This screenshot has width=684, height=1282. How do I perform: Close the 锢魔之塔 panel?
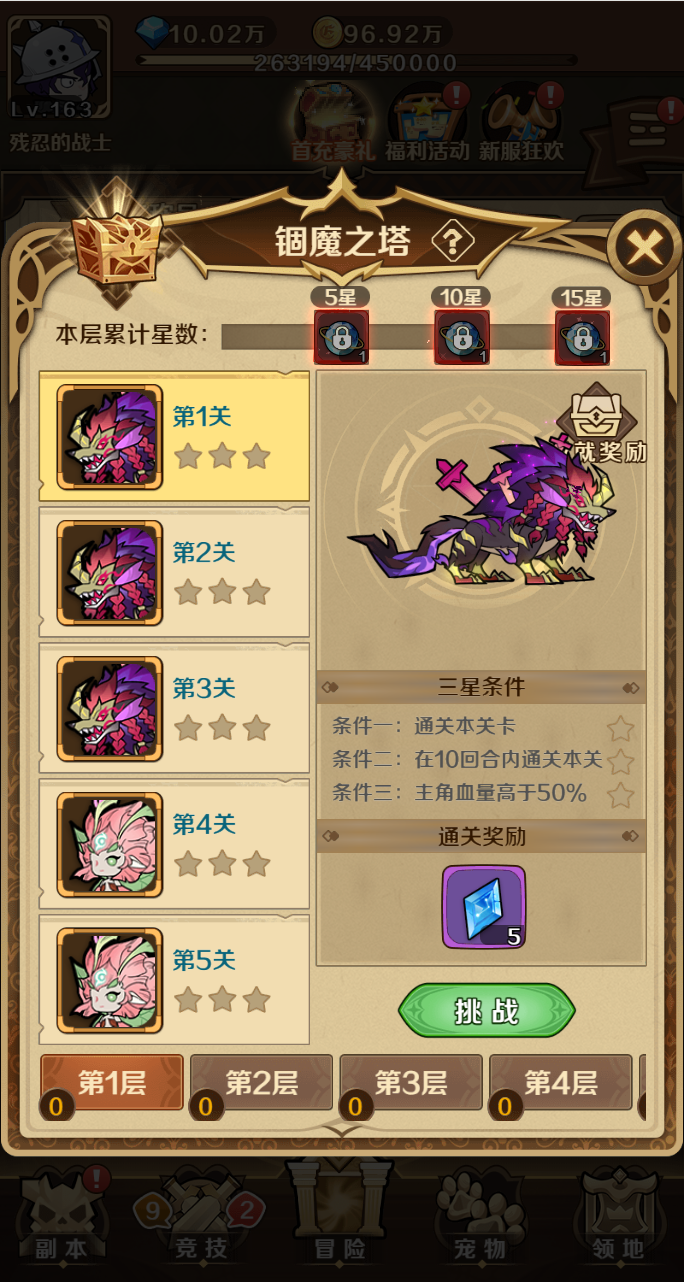pyautogui.click(x=644, y=247)
